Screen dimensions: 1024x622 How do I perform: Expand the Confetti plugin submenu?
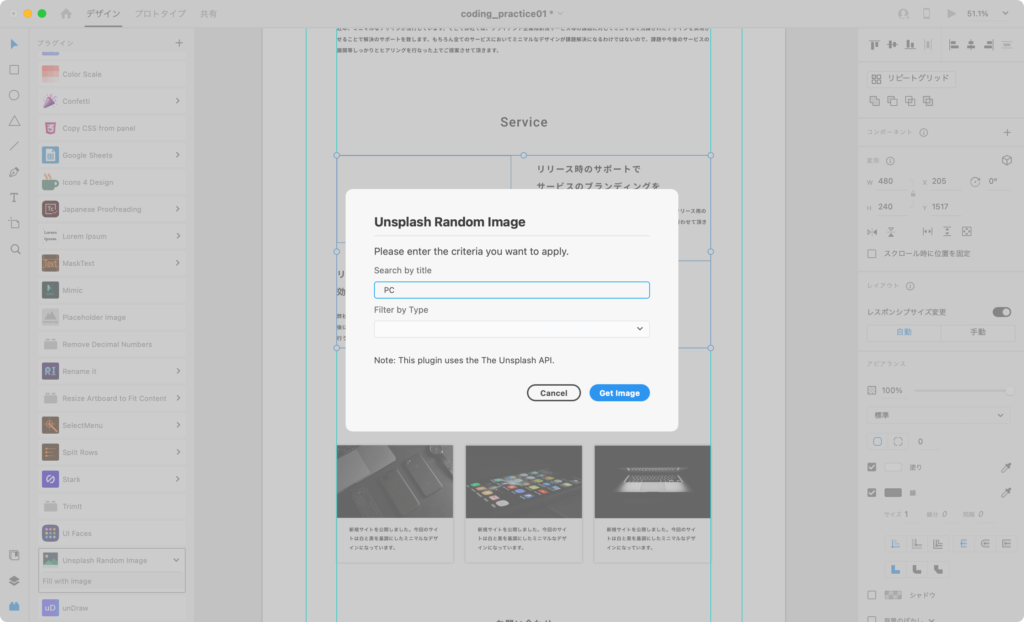[x=178, y=101]
